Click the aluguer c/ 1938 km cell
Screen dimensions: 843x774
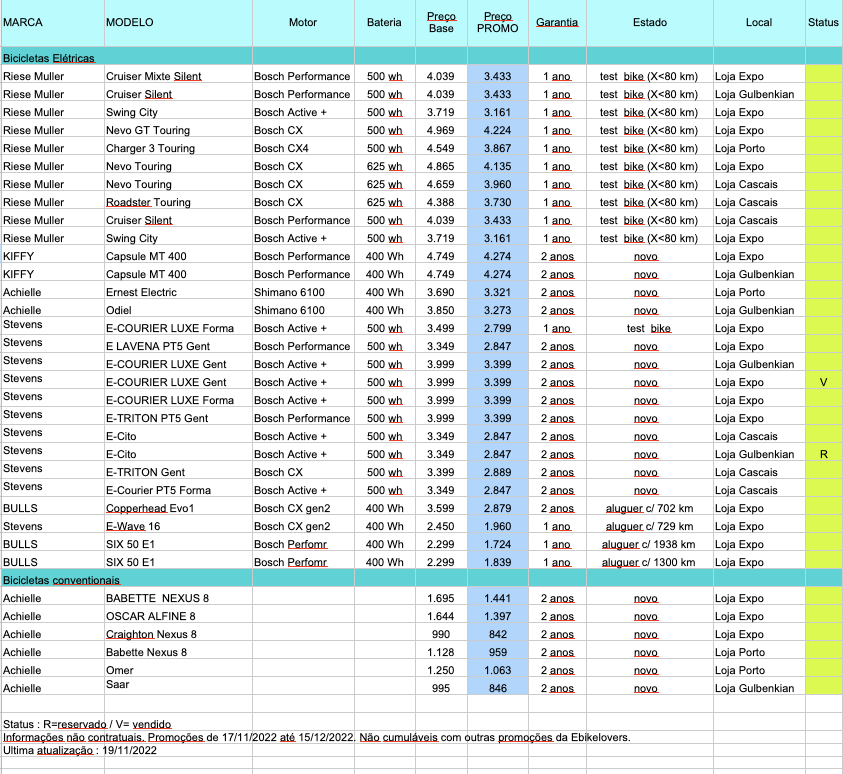click(650, 544)
